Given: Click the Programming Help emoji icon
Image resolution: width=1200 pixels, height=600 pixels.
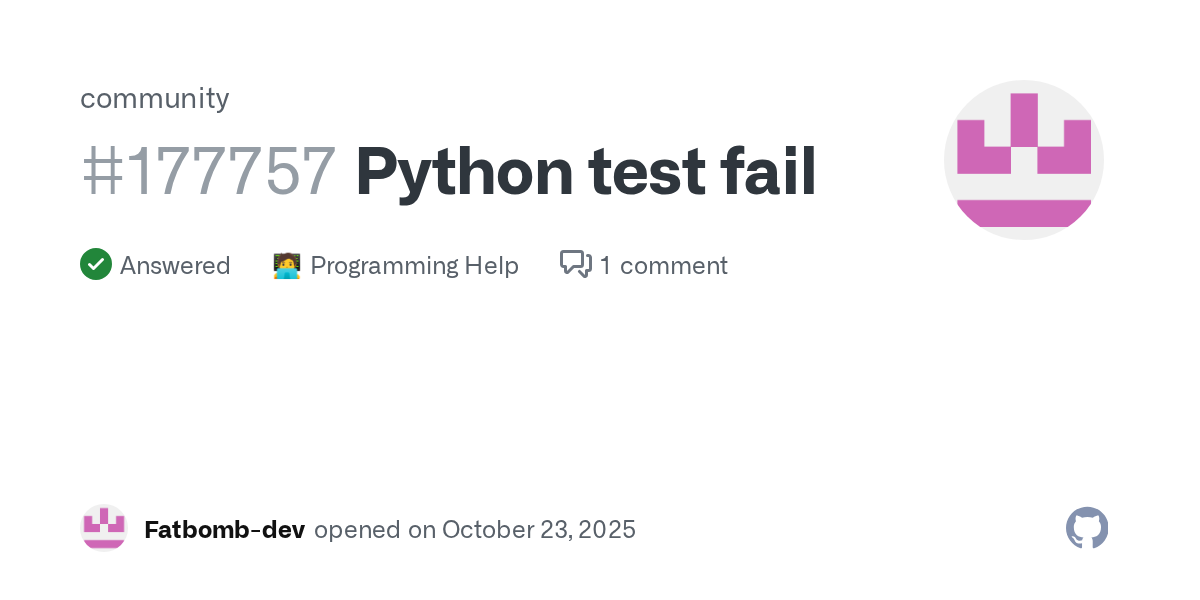Looking at the screenshot, I should 287,265.
